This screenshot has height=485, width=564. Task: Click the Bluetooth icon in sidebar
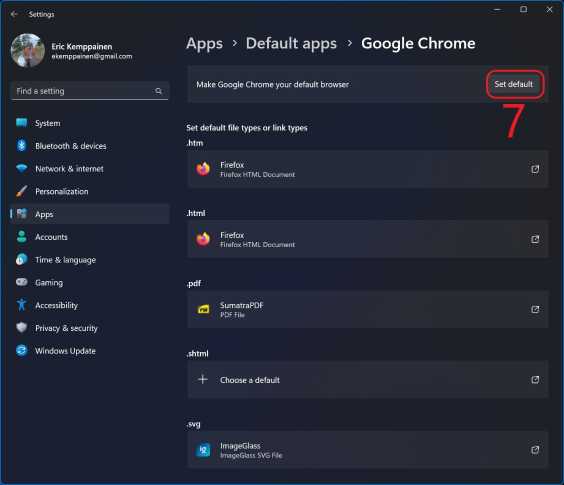[x=22, y=145]
